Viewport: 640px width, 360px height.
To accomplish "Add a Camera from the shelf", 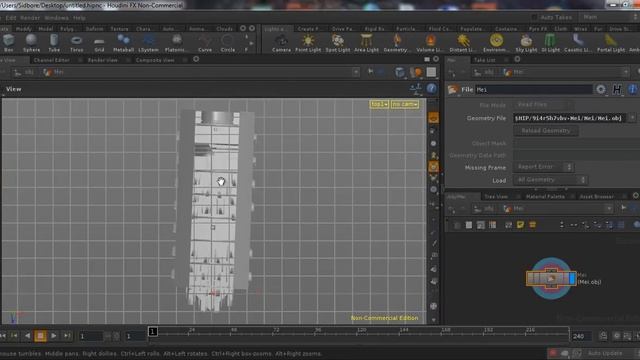I will (281, 43).
